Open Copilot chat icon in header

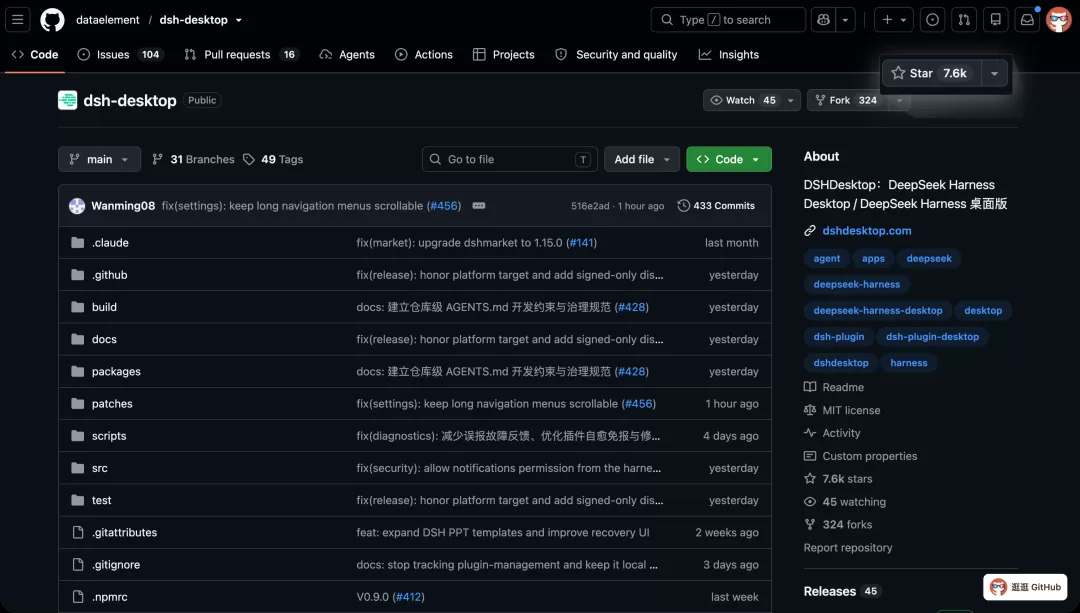coord(824,20)
